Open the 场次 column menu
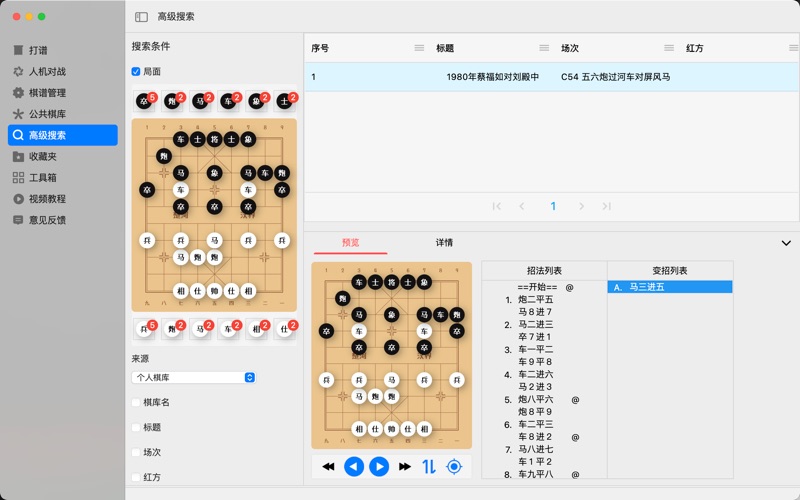This screenshot has height=500, width=800. (x=669, y=48)
